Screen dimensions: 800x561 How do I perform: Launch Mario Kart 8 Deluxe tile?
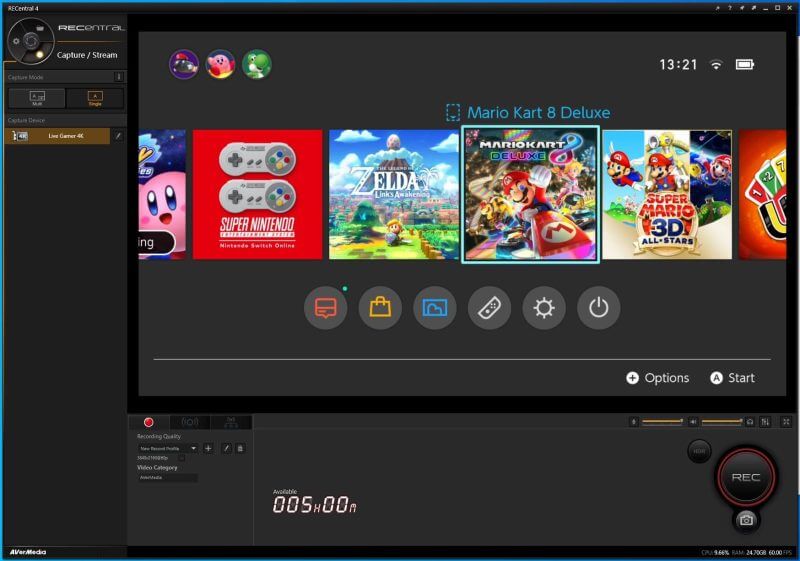click(x=531, y=194)
